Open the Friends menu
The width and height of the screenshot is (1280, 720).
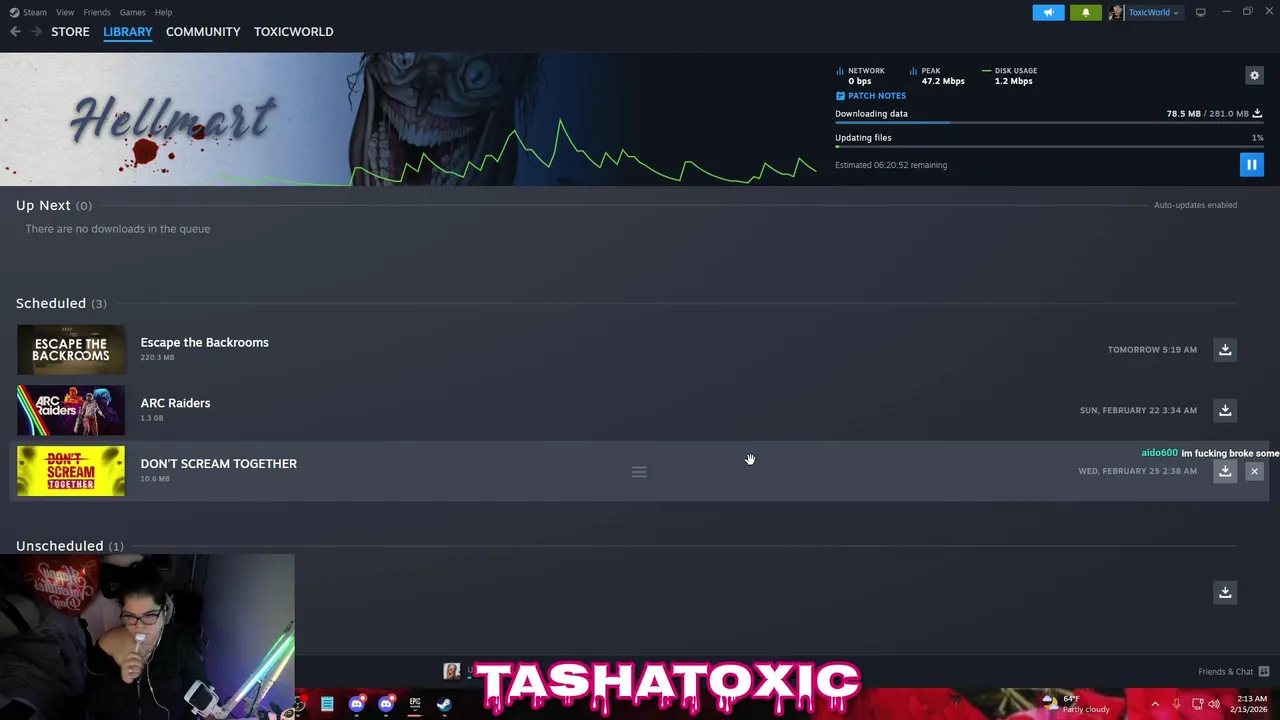tap(97, 12)
